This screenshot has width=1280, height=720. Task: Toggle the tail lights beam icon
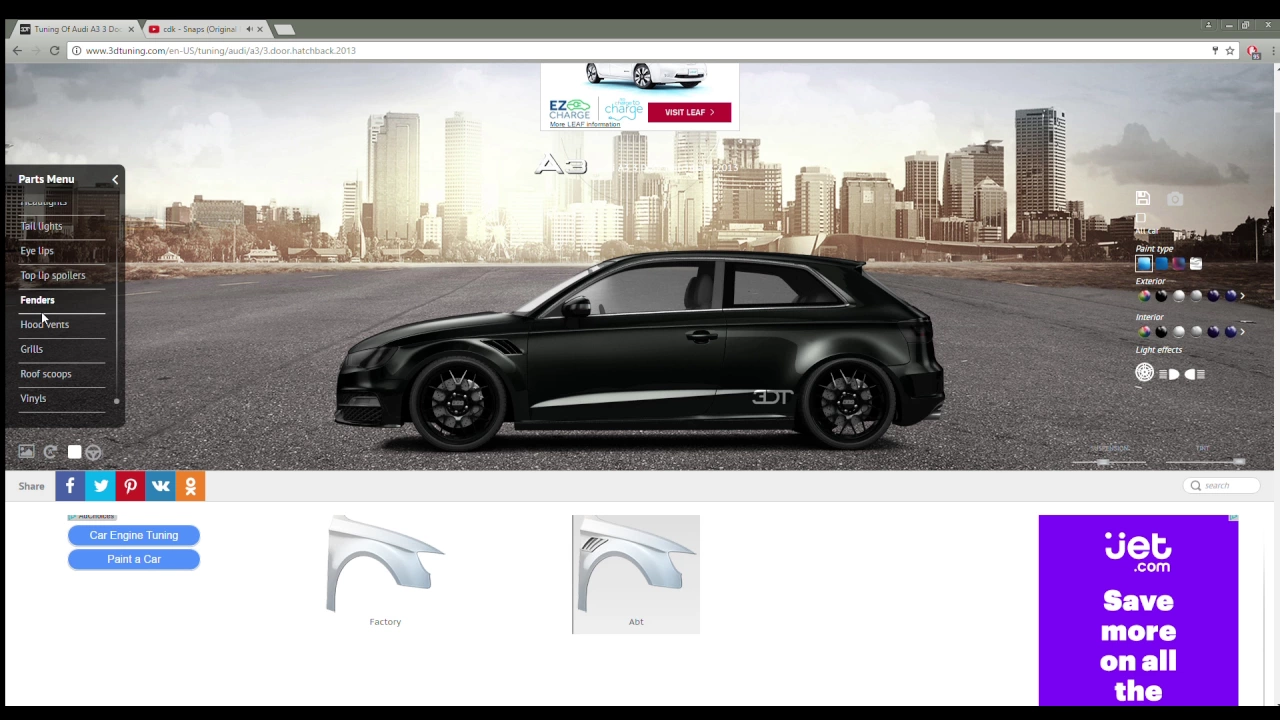(1195, 374)
